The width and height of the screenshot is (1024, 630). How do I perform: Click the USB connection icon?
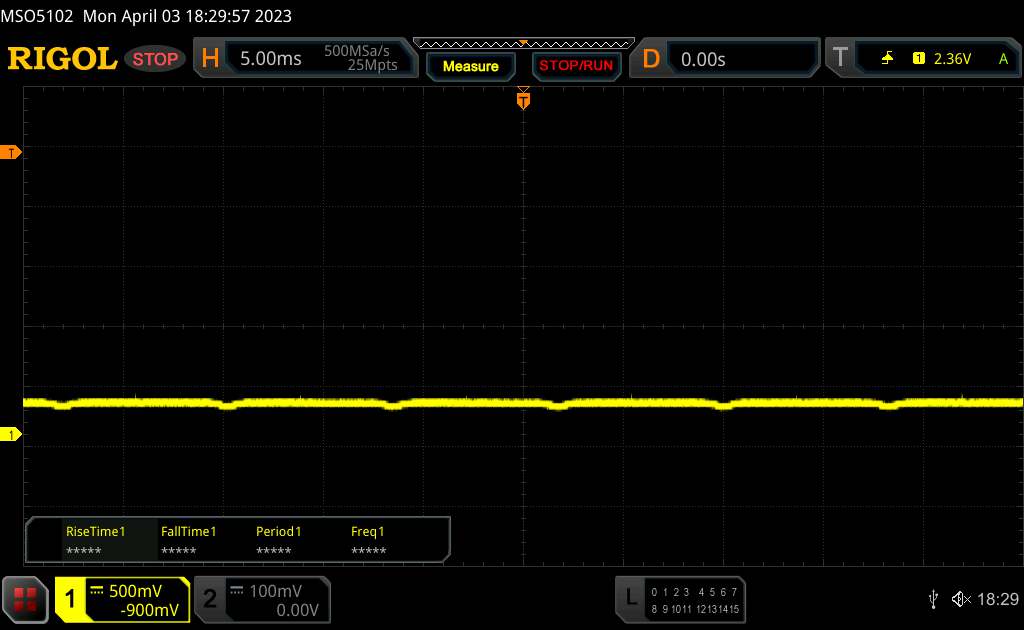coord(933,599)
